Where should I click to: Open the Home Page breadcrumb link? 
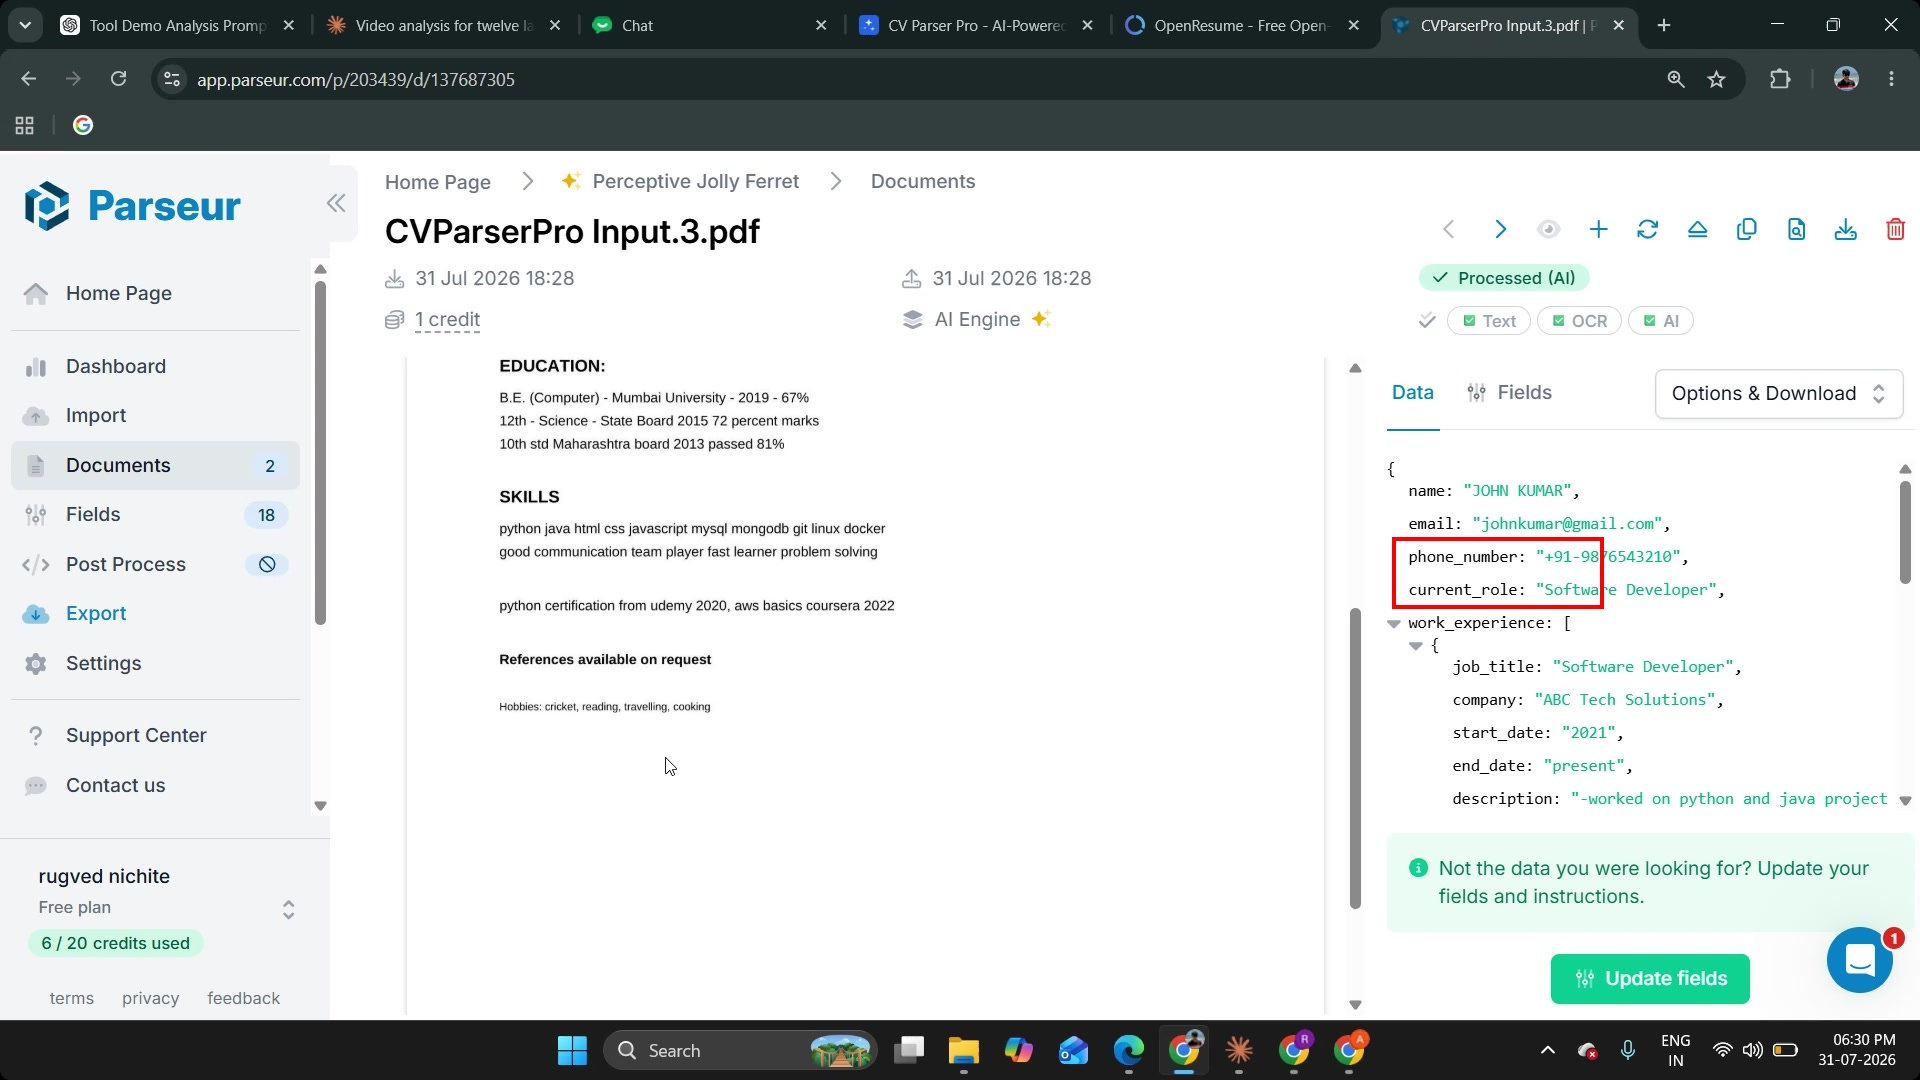tap(438, 182)
